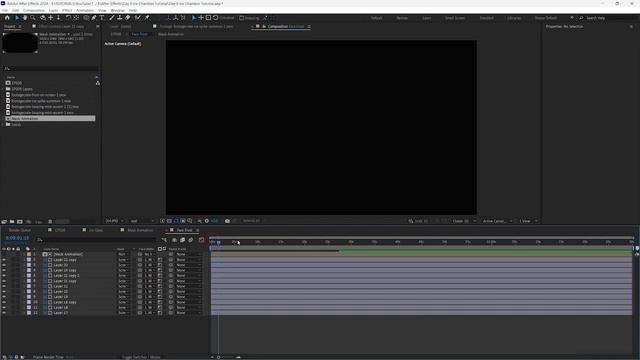Image resolution: width=640 pixels, height=360 pixels.
Task: Select the Type tool
Action: click(x=102, y=18)
